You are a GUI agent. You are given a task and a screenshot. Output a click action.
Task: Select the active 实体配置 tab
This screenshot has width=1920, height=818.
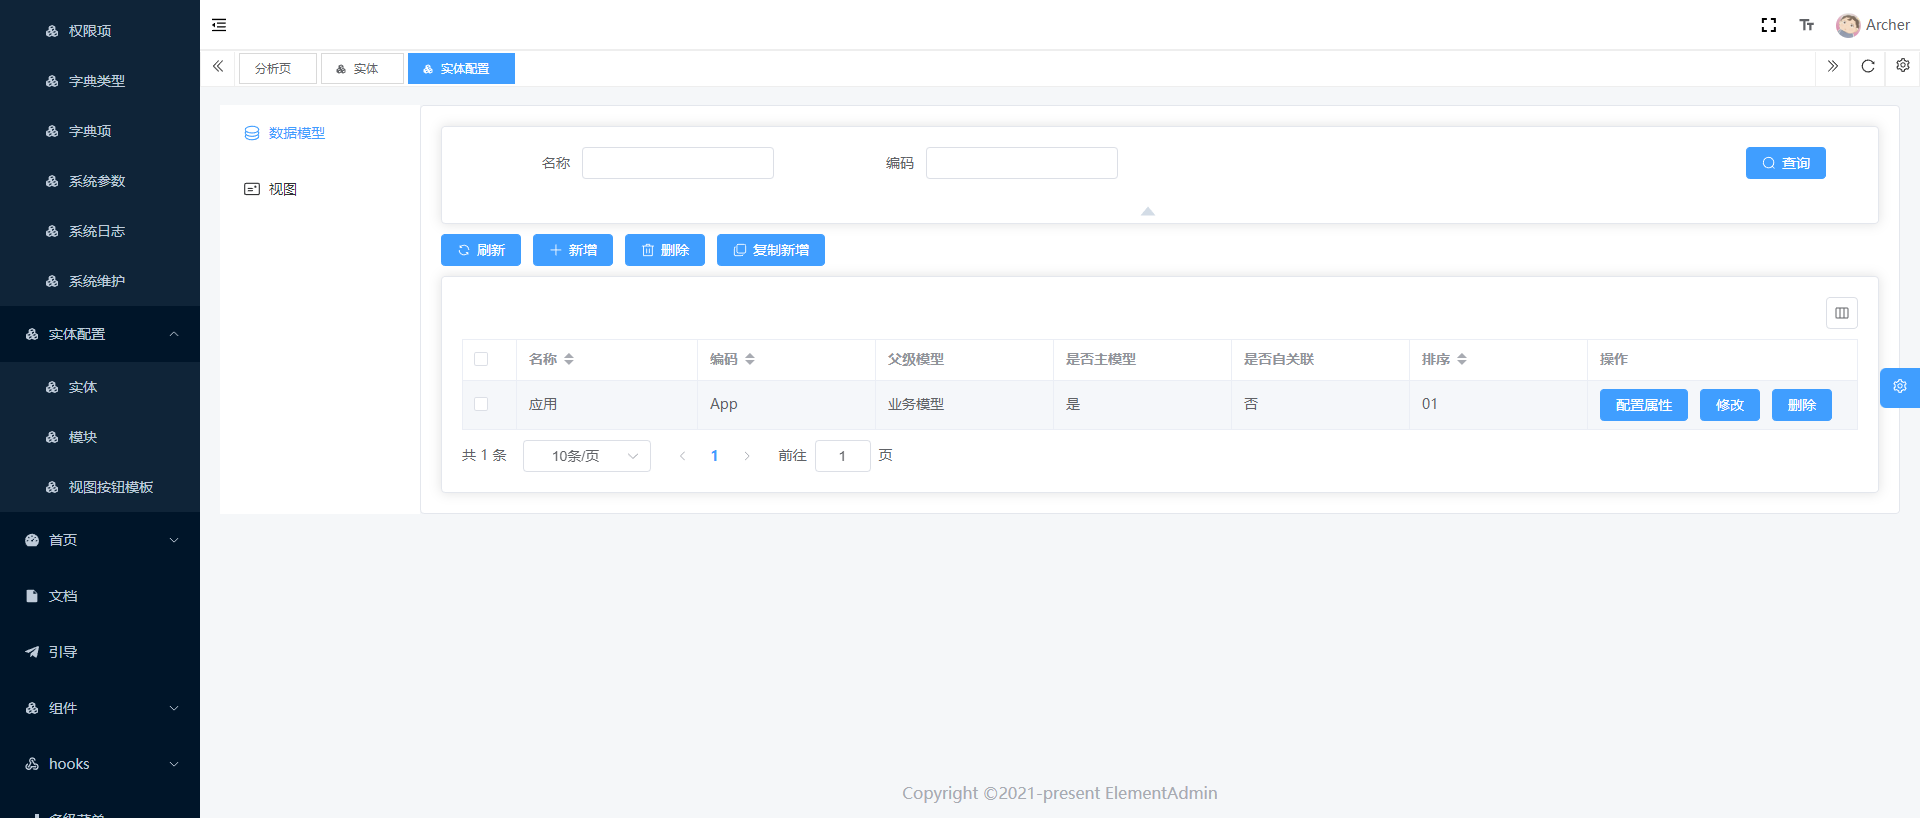point(461,68)
